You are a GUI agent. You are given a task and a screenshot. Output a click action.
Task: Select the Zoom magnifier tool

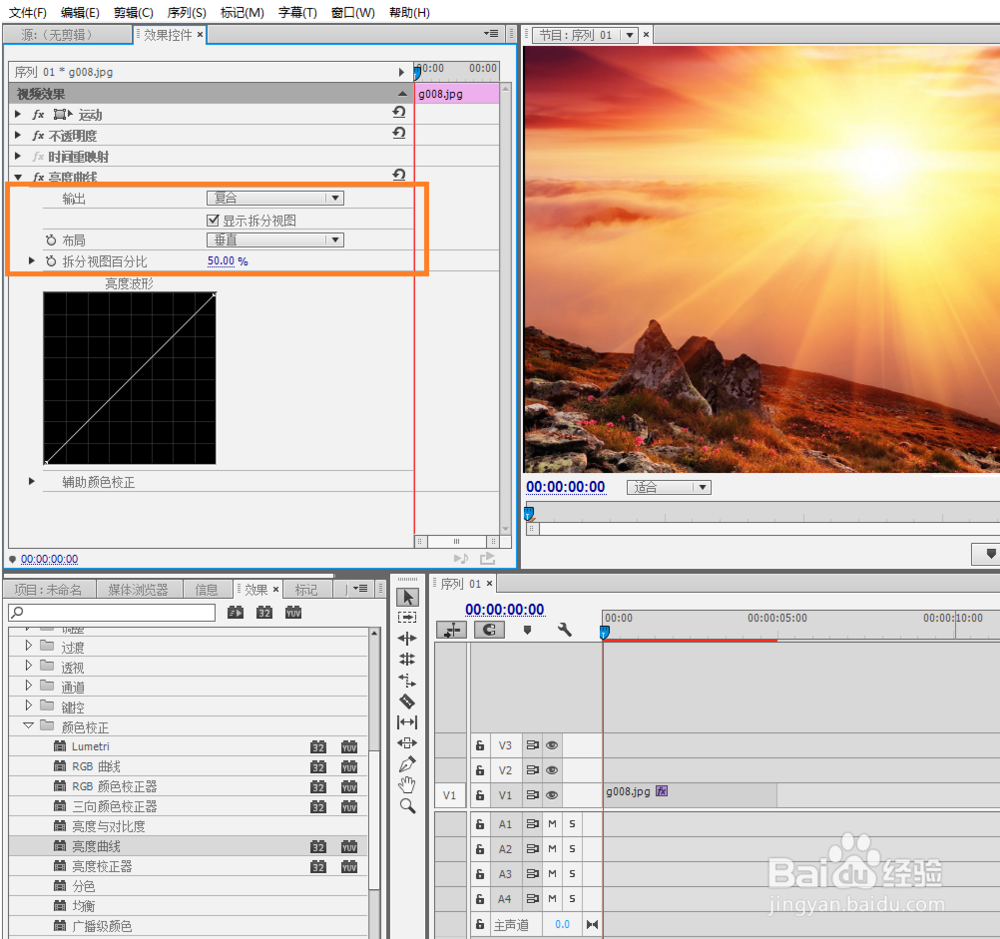pyautogui.click(x=408, y=806)
